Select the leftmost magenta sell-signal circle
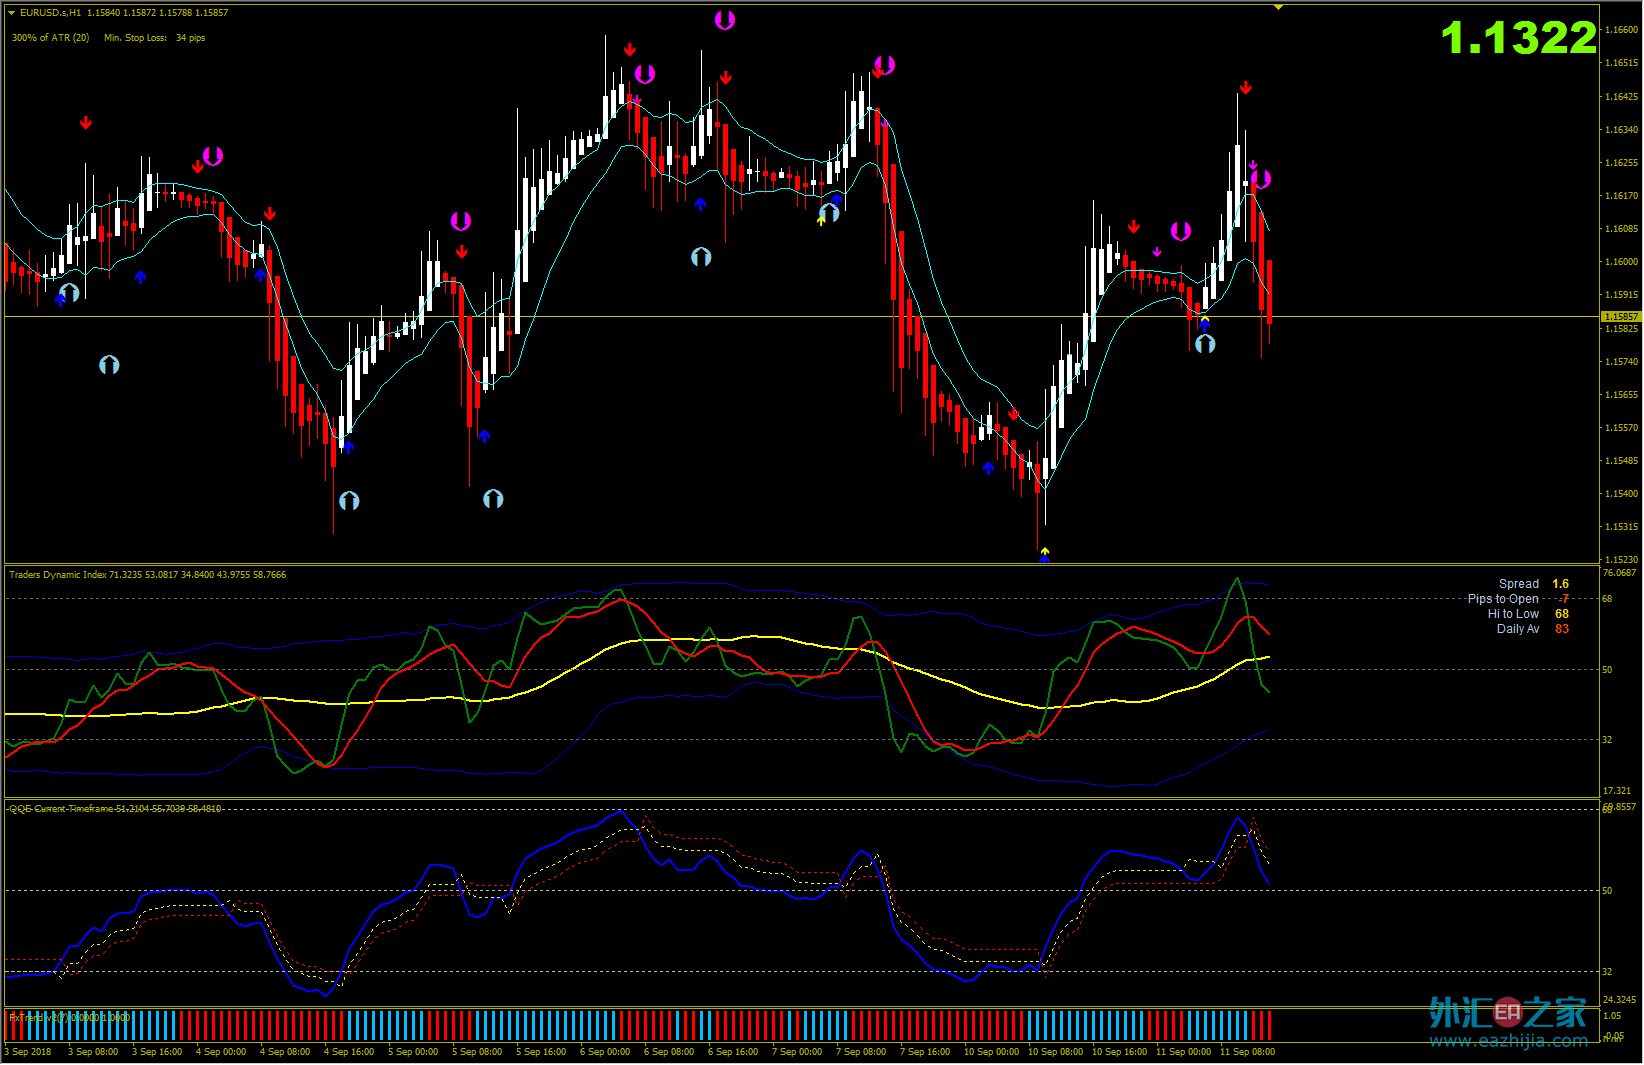 (x=212, y=156)
